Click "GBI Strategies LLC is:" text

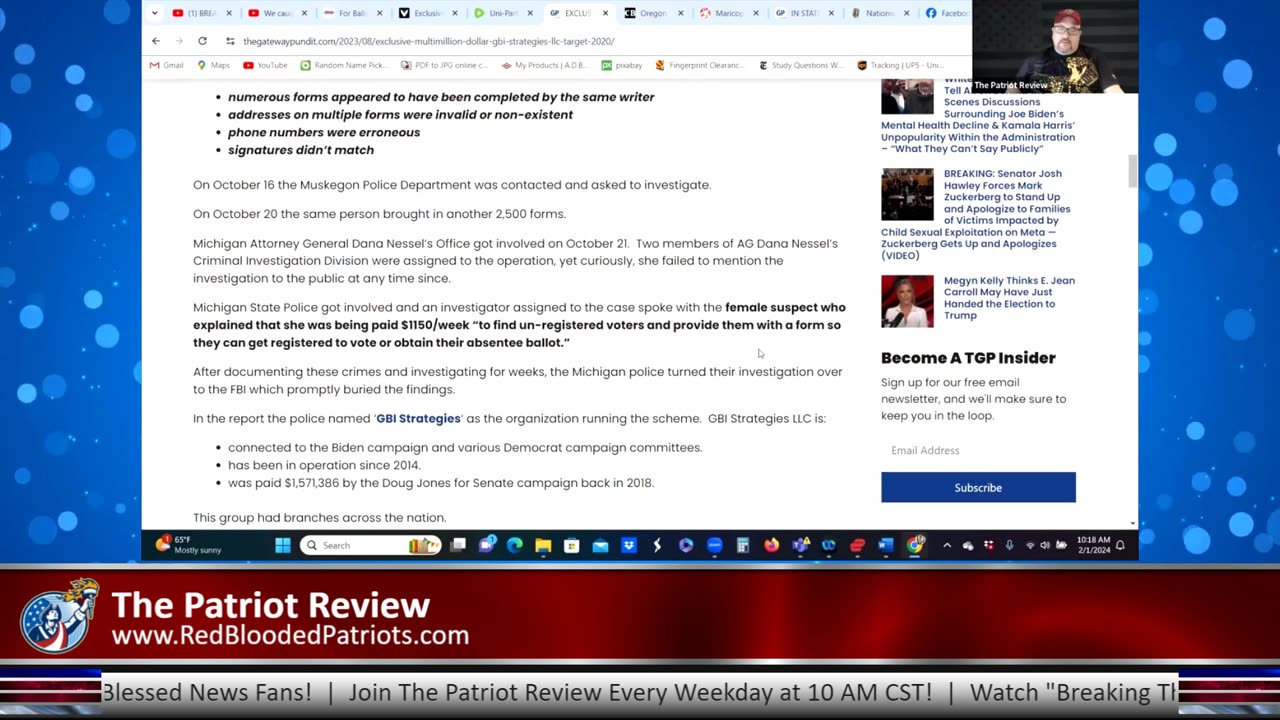pyautogui.click(x=767, y=418)
